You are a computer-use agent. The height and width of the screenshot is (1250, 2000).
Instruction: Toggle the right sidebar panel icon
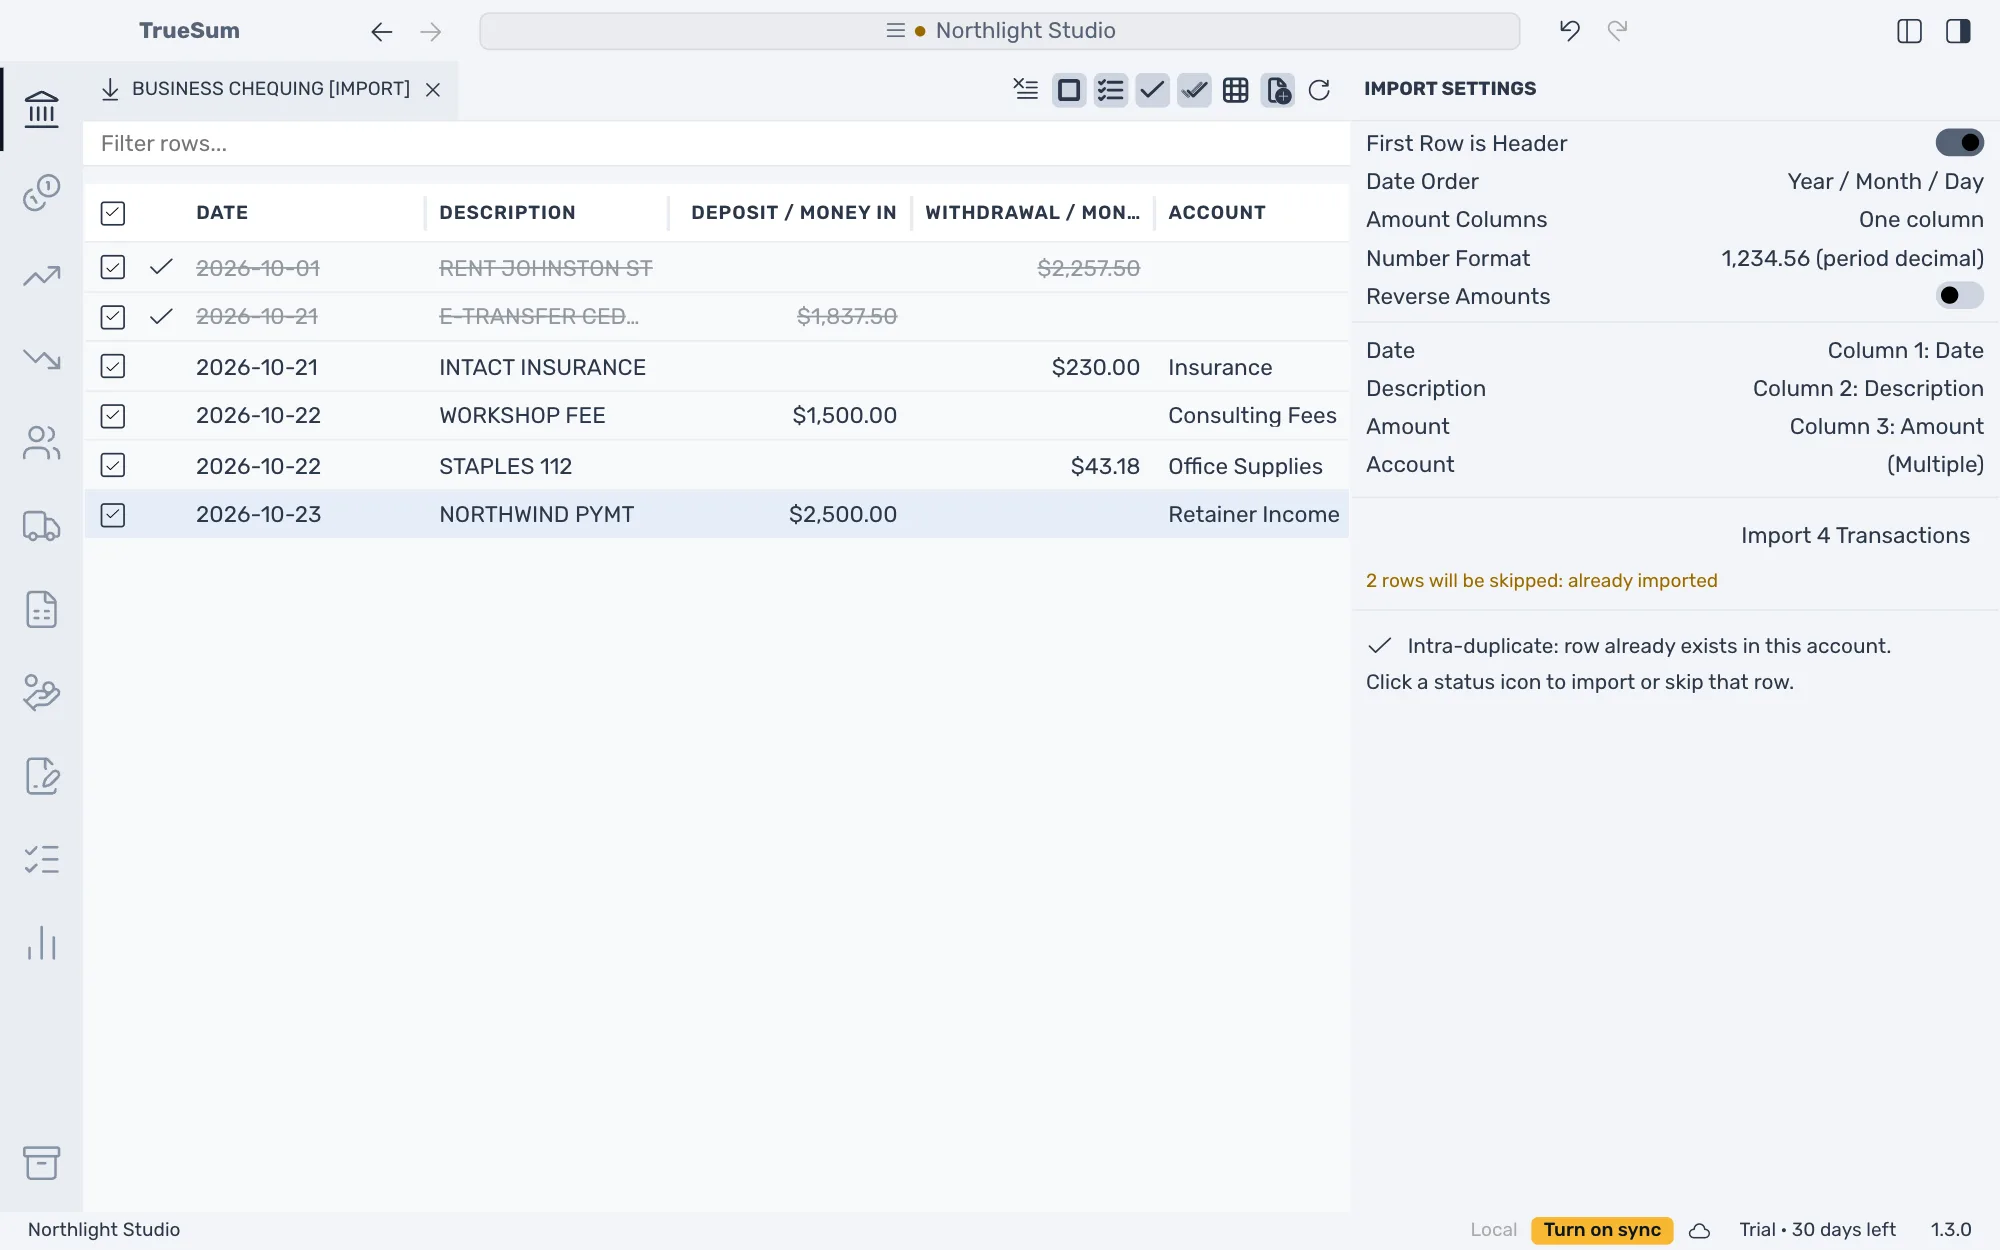(1958, 31)
